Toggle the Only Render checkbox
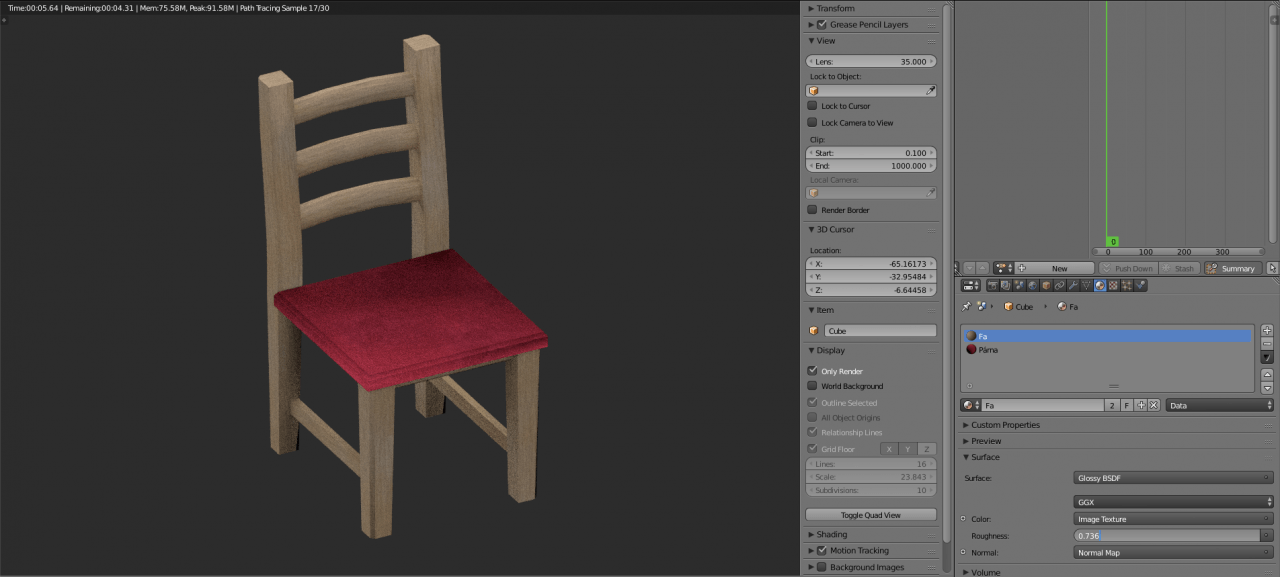1280x577 pixels. tap(813, 371)
